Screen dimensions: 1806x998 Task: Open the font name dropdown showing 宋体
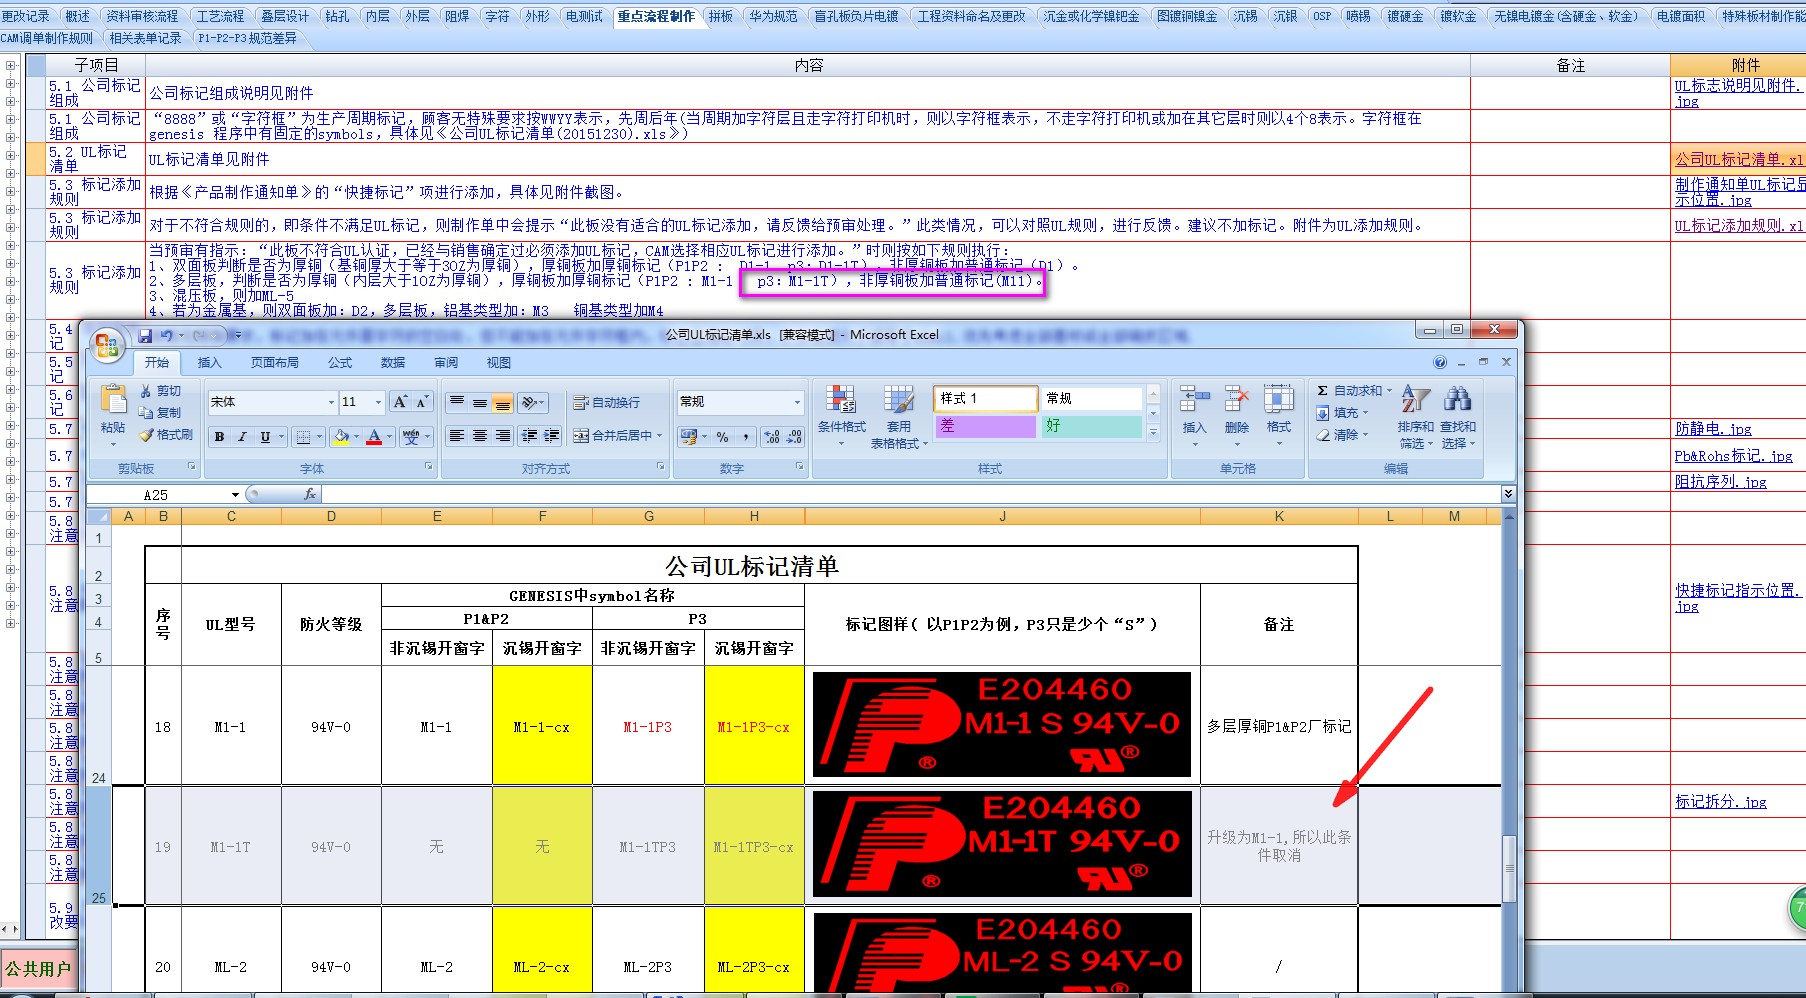(x=331, y=402)
